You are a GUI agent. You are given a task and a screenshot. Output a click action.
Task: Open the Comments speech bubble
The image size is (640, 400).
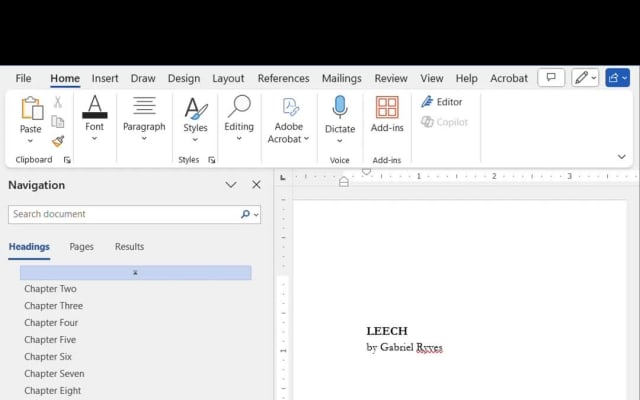(x=551, y=78)
